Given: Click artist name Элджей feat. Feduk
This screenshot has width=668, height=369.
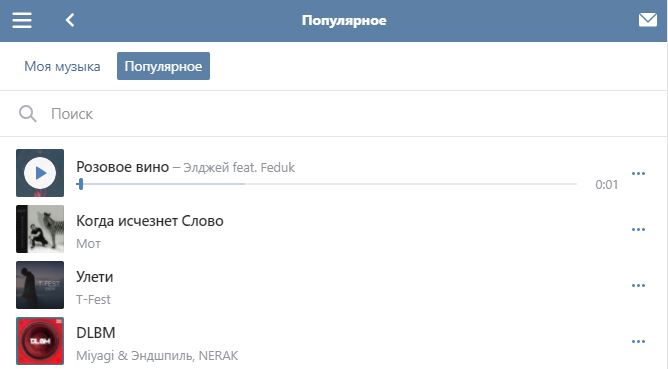Looking at the screenshot, I should 239,167.
